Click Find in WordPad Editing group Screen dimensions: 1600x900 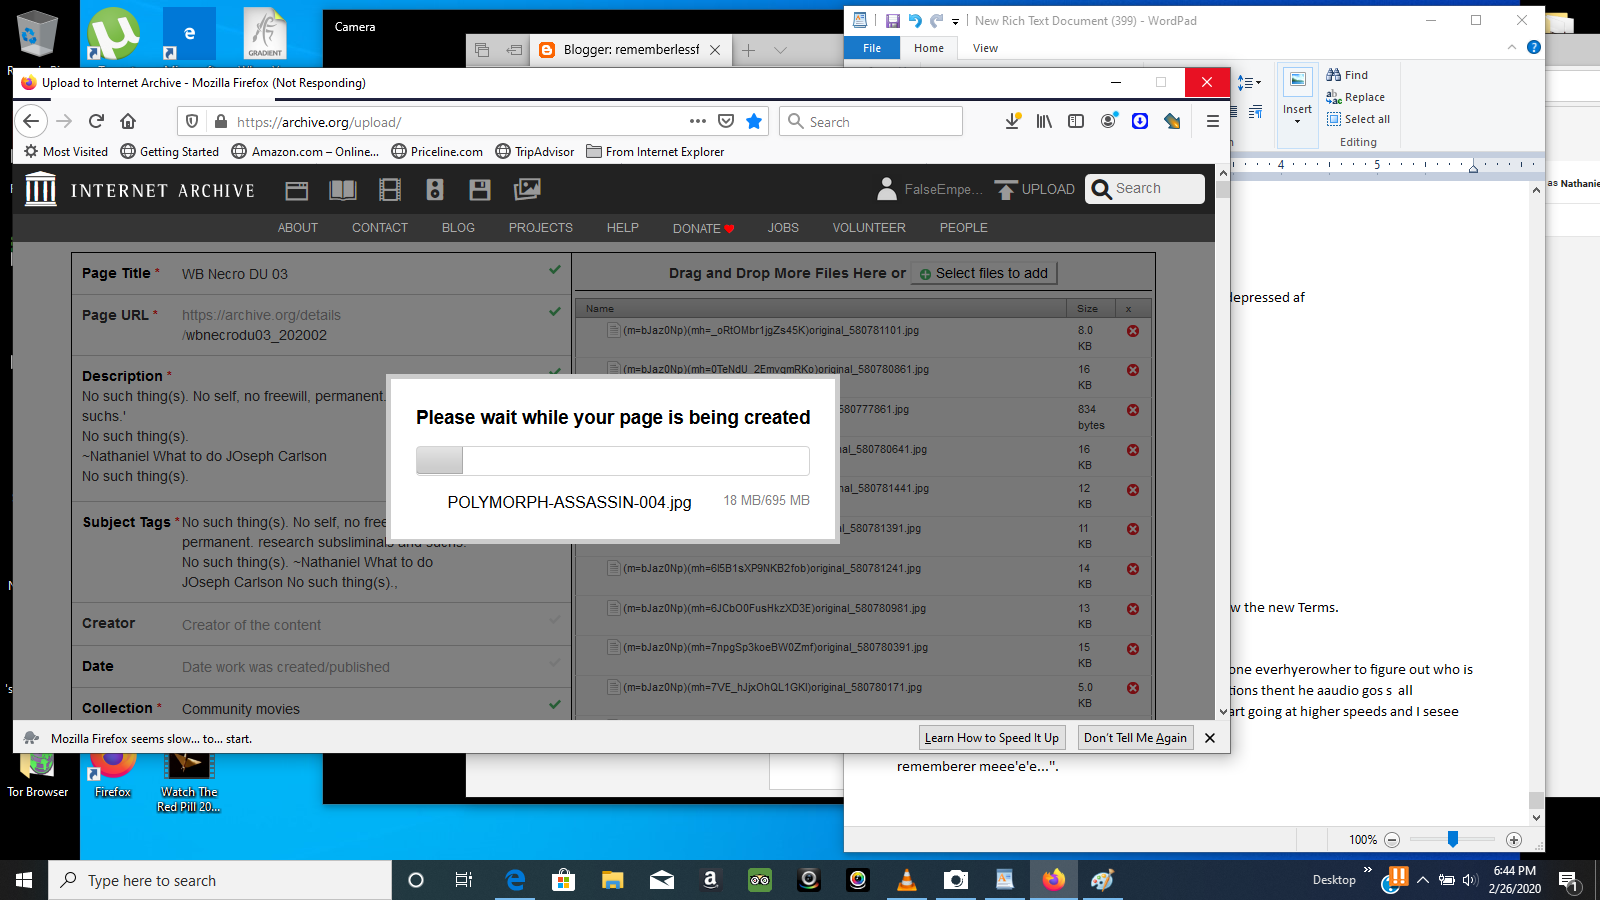pos(1347,75)
